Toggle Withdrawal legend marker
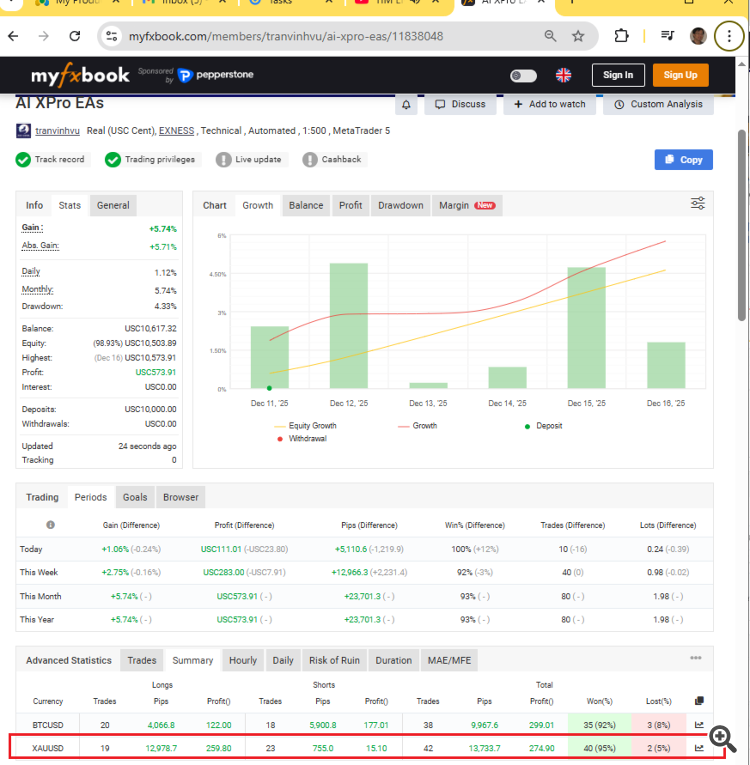Viewport: 750px width, 765px height. [302, 439]
